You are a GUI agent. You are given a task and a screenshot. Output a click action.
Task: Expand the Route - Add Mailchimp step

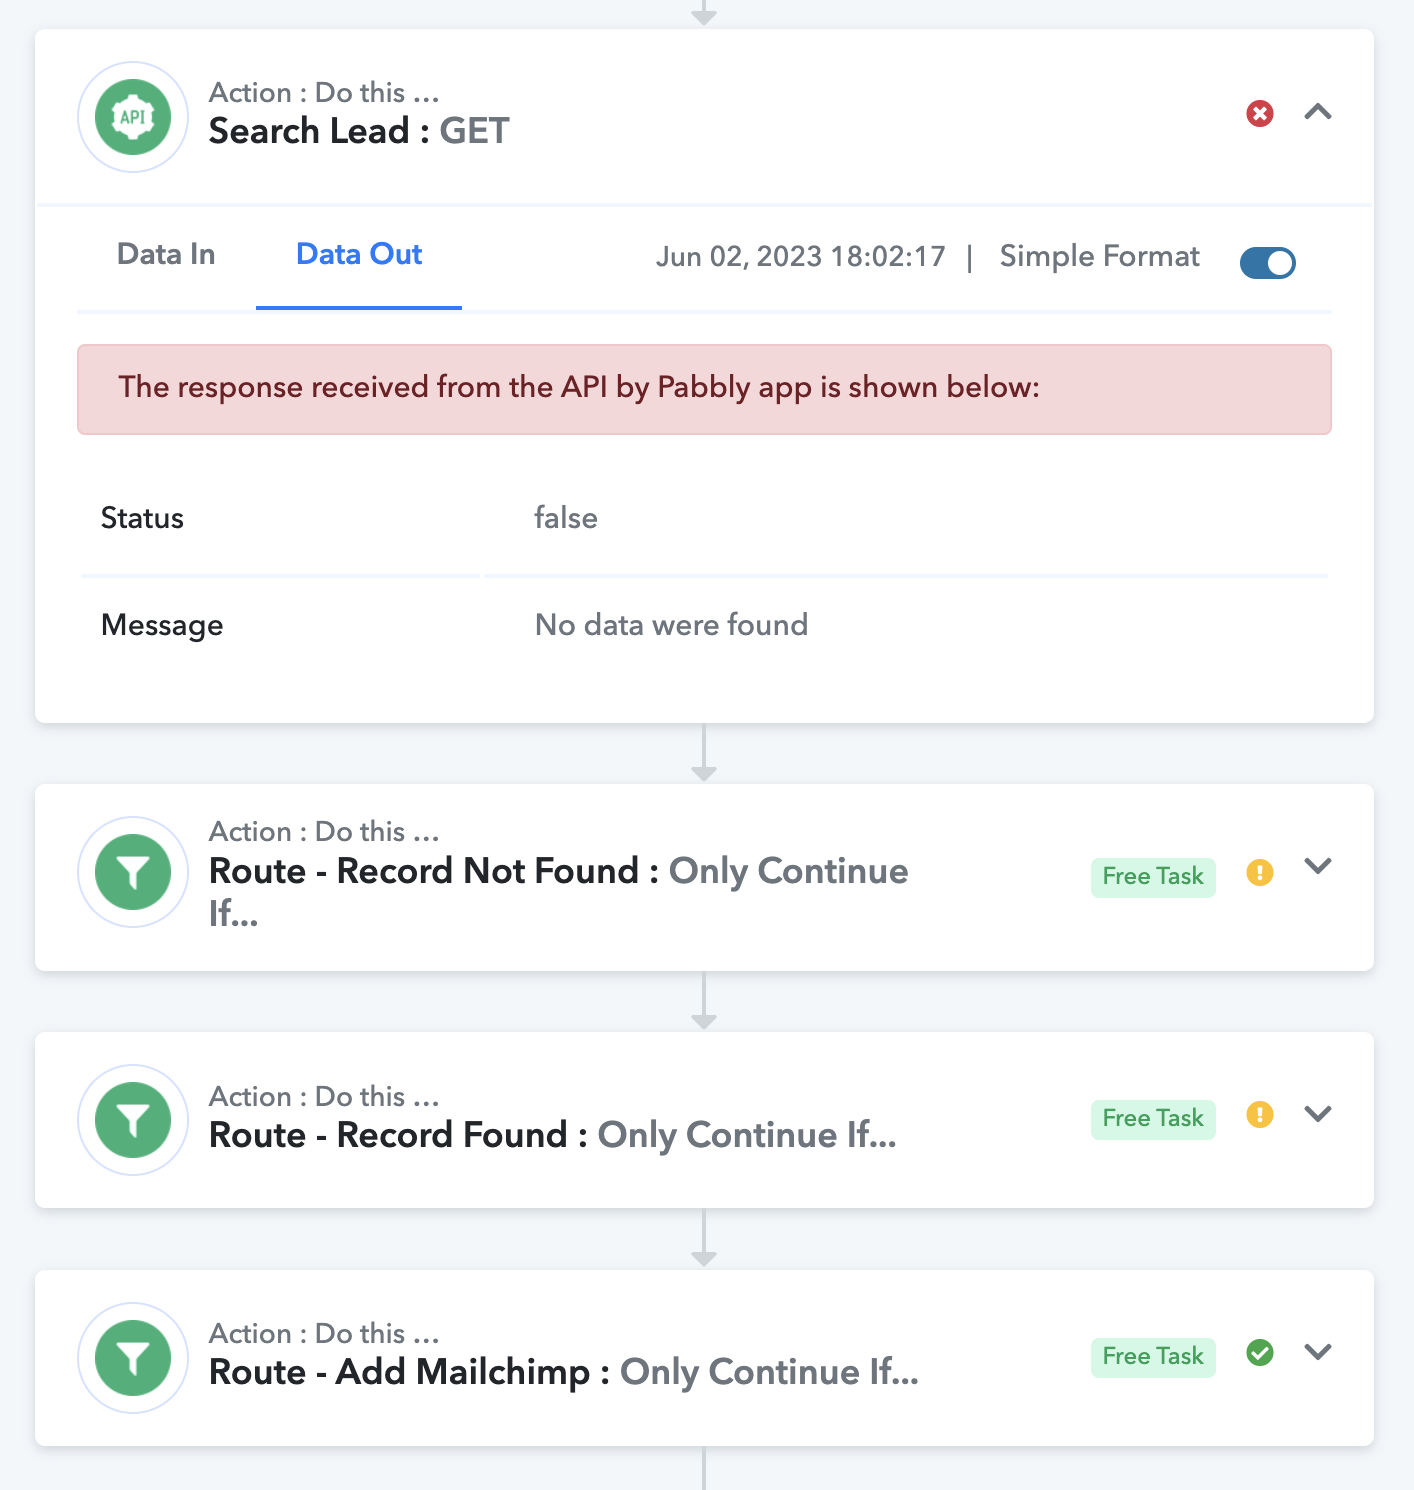(1318, 1351)
